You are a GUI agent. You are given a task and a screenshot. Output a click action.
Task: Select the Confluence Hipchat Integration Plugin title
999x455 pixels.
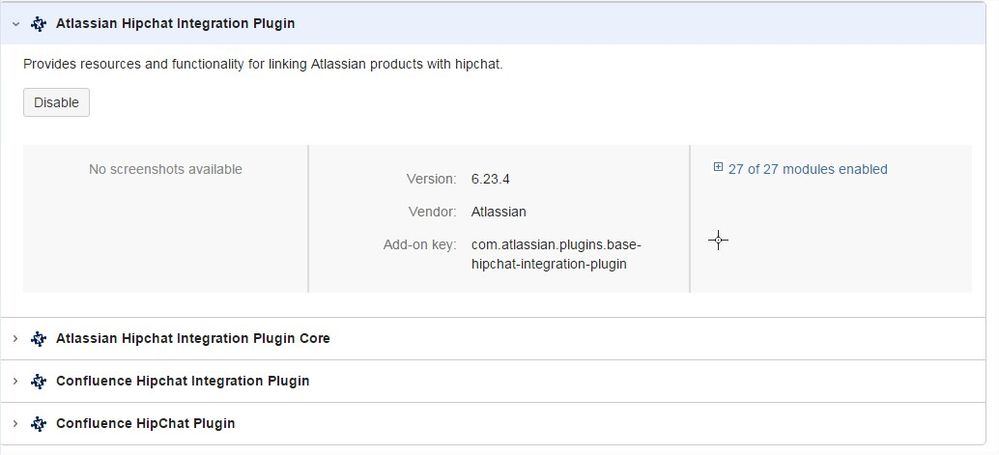(x=183, y=381)
